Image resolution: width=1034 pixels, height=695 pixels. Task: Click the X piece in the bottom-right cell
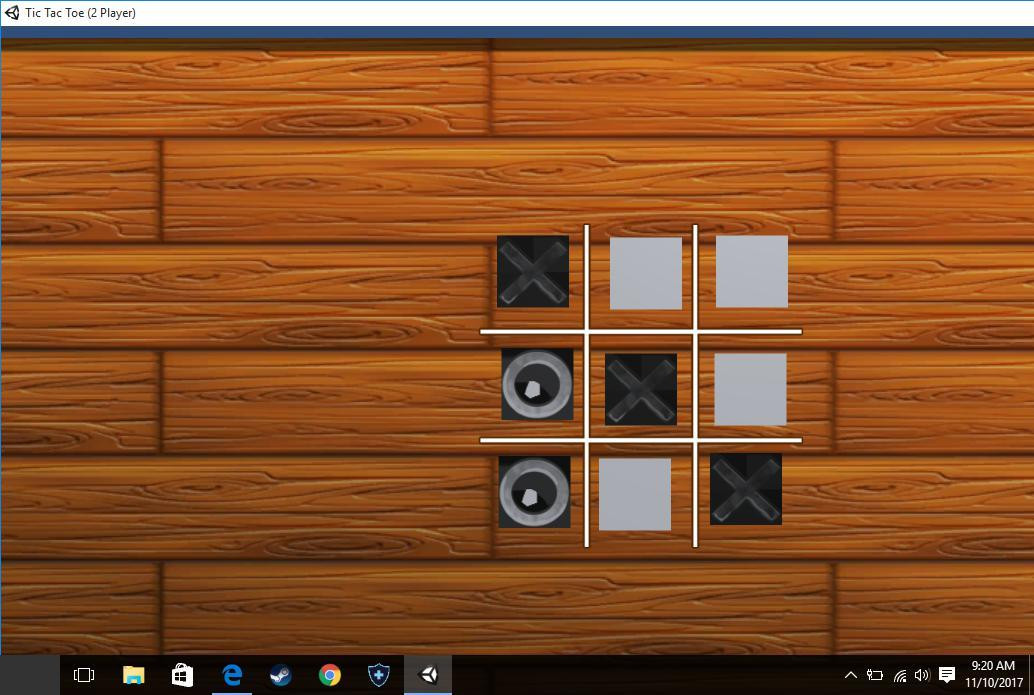[746, 489]
